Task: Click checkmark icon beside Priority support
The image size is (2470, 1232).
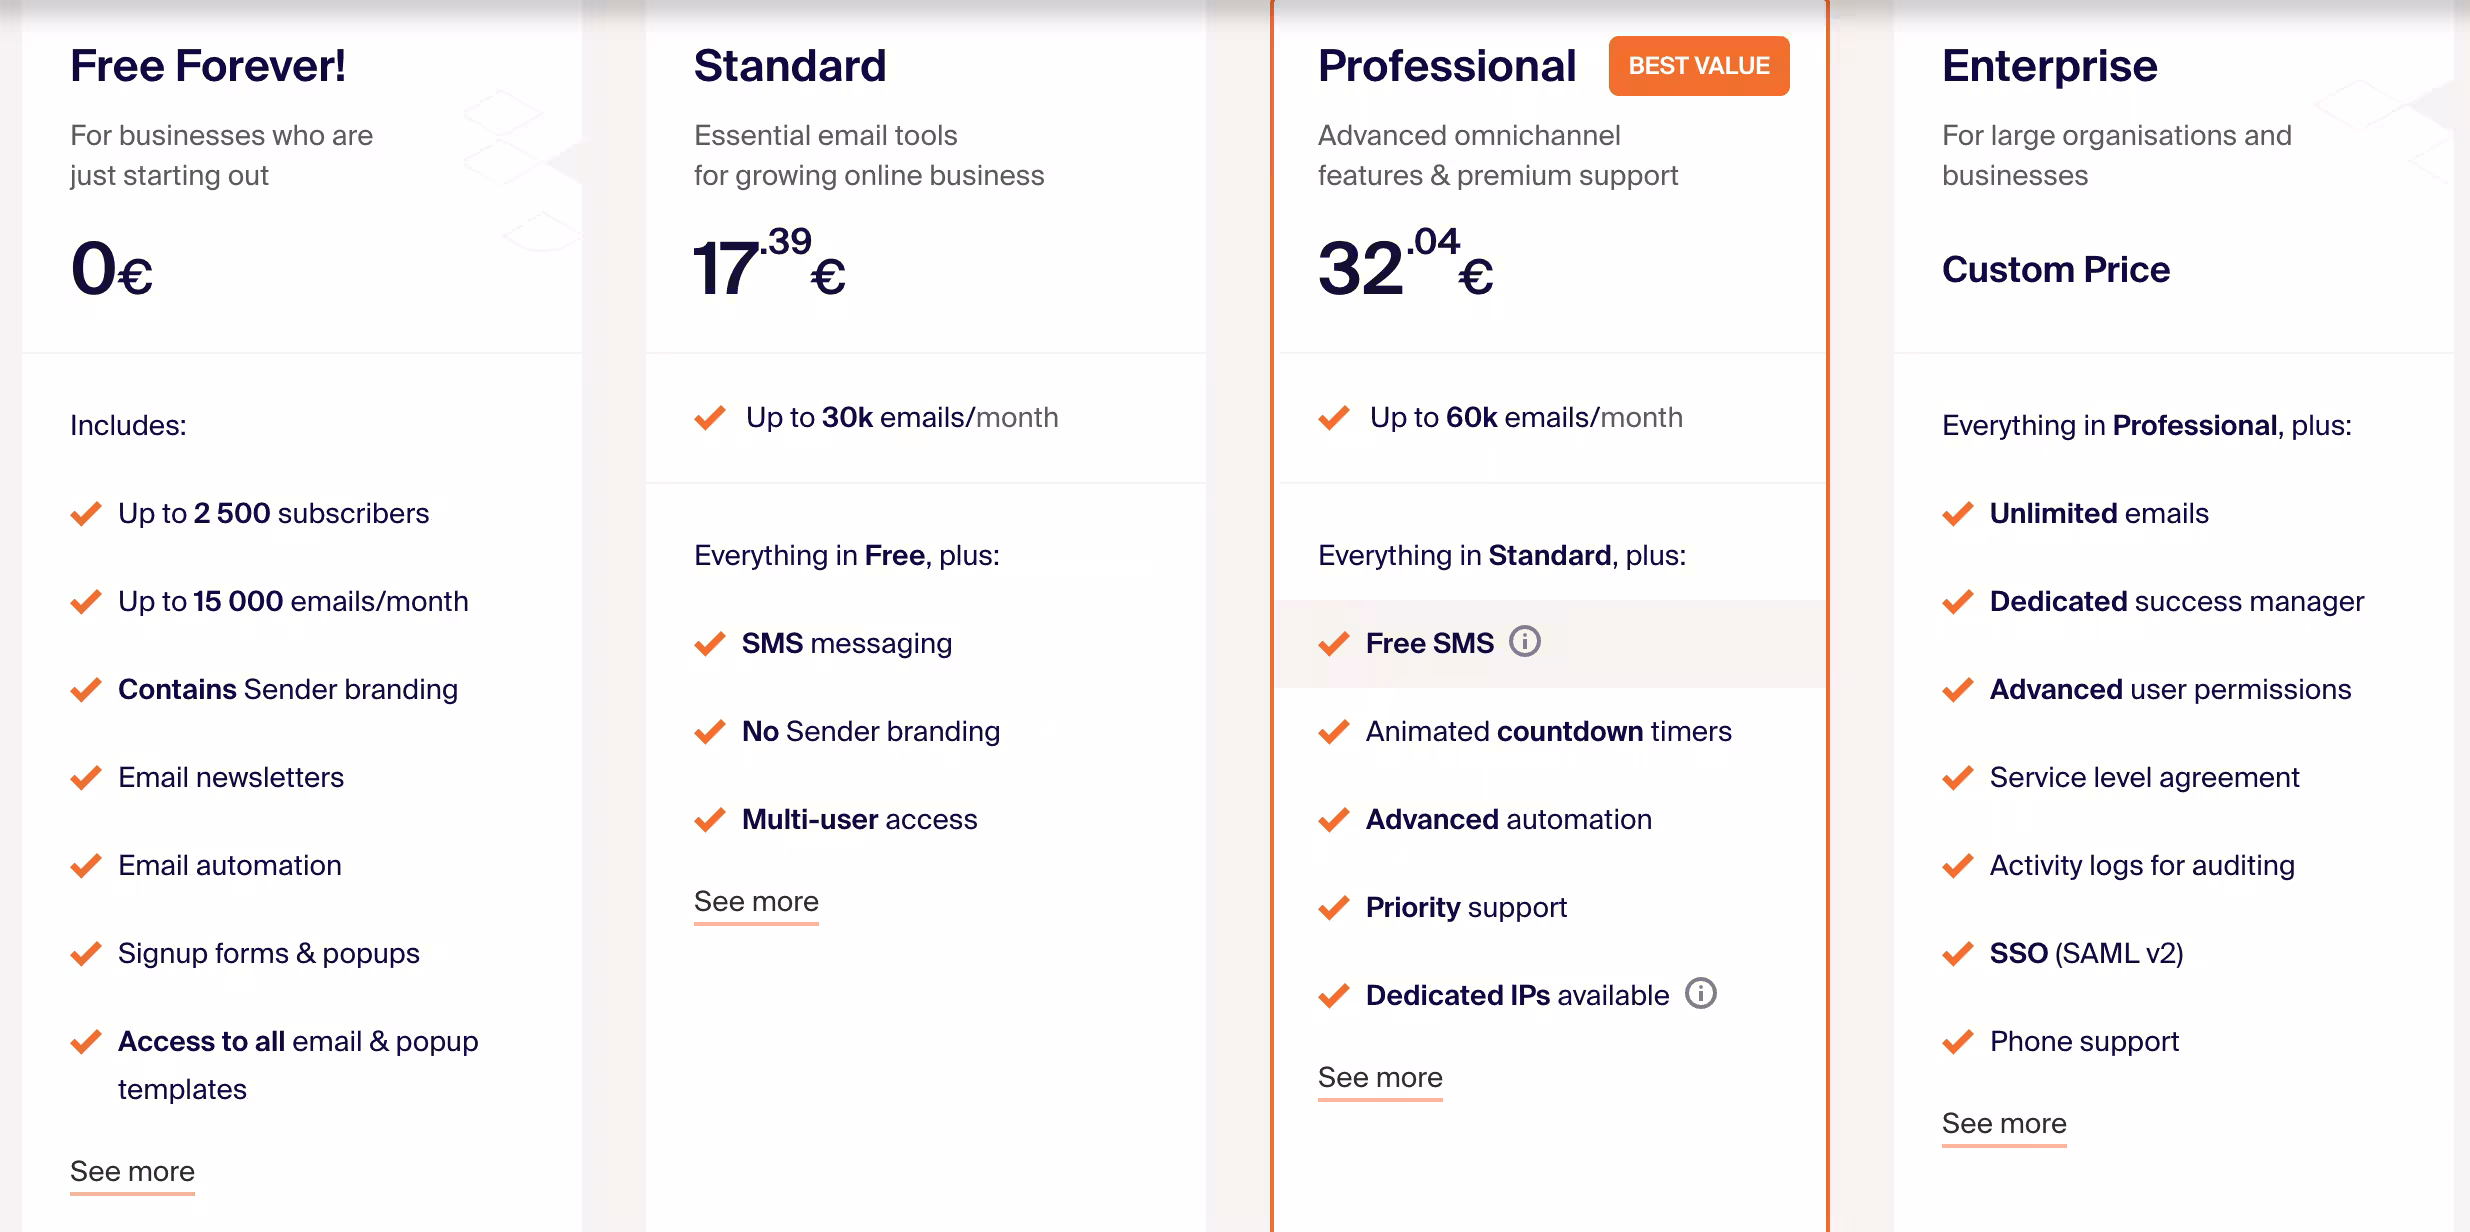Action: coord(1334,907)
